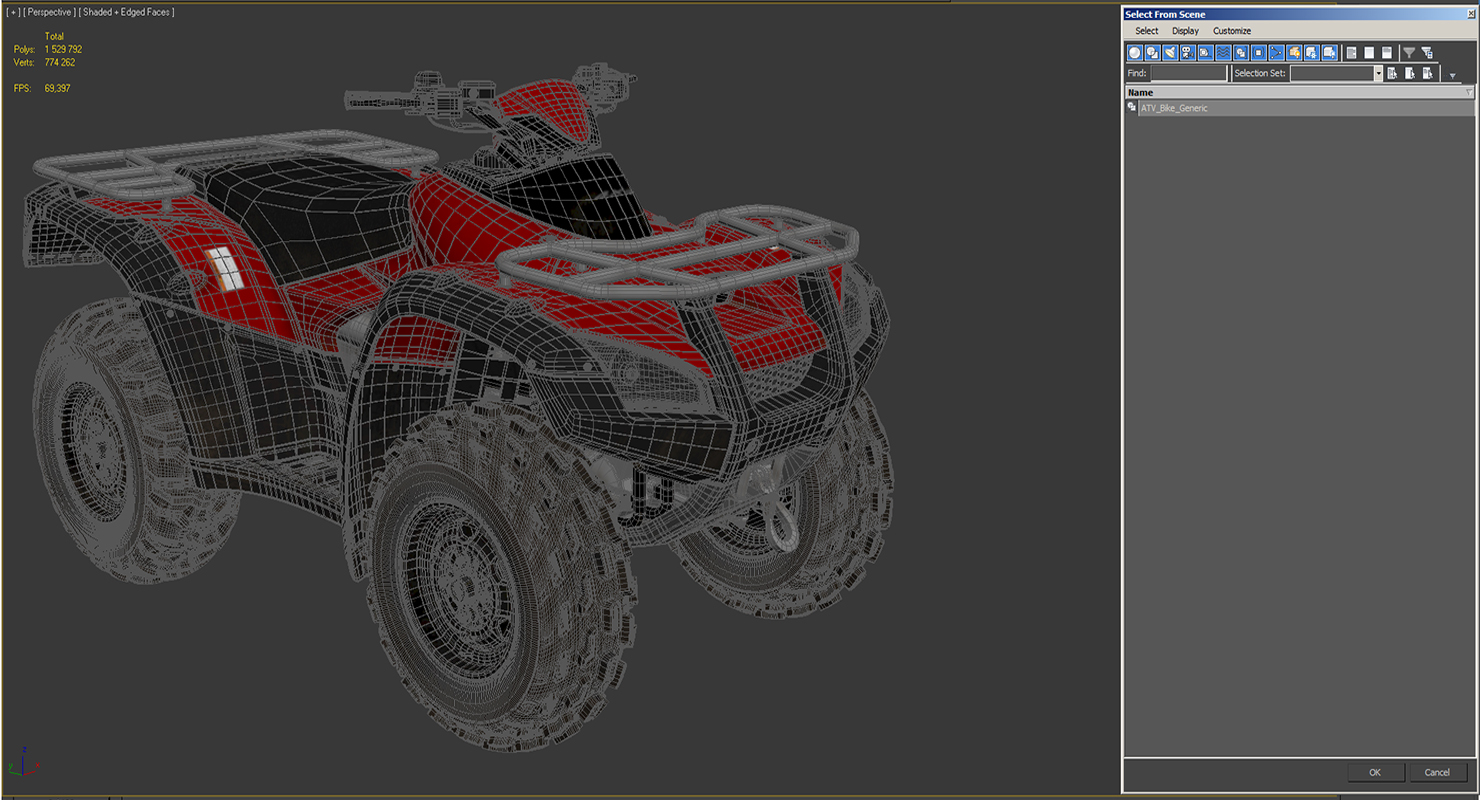Click the group icon beside ATV_Bike_Generic
Image resolution: width=1480 pixels, height=800 pixels.
click(1131, 107)
